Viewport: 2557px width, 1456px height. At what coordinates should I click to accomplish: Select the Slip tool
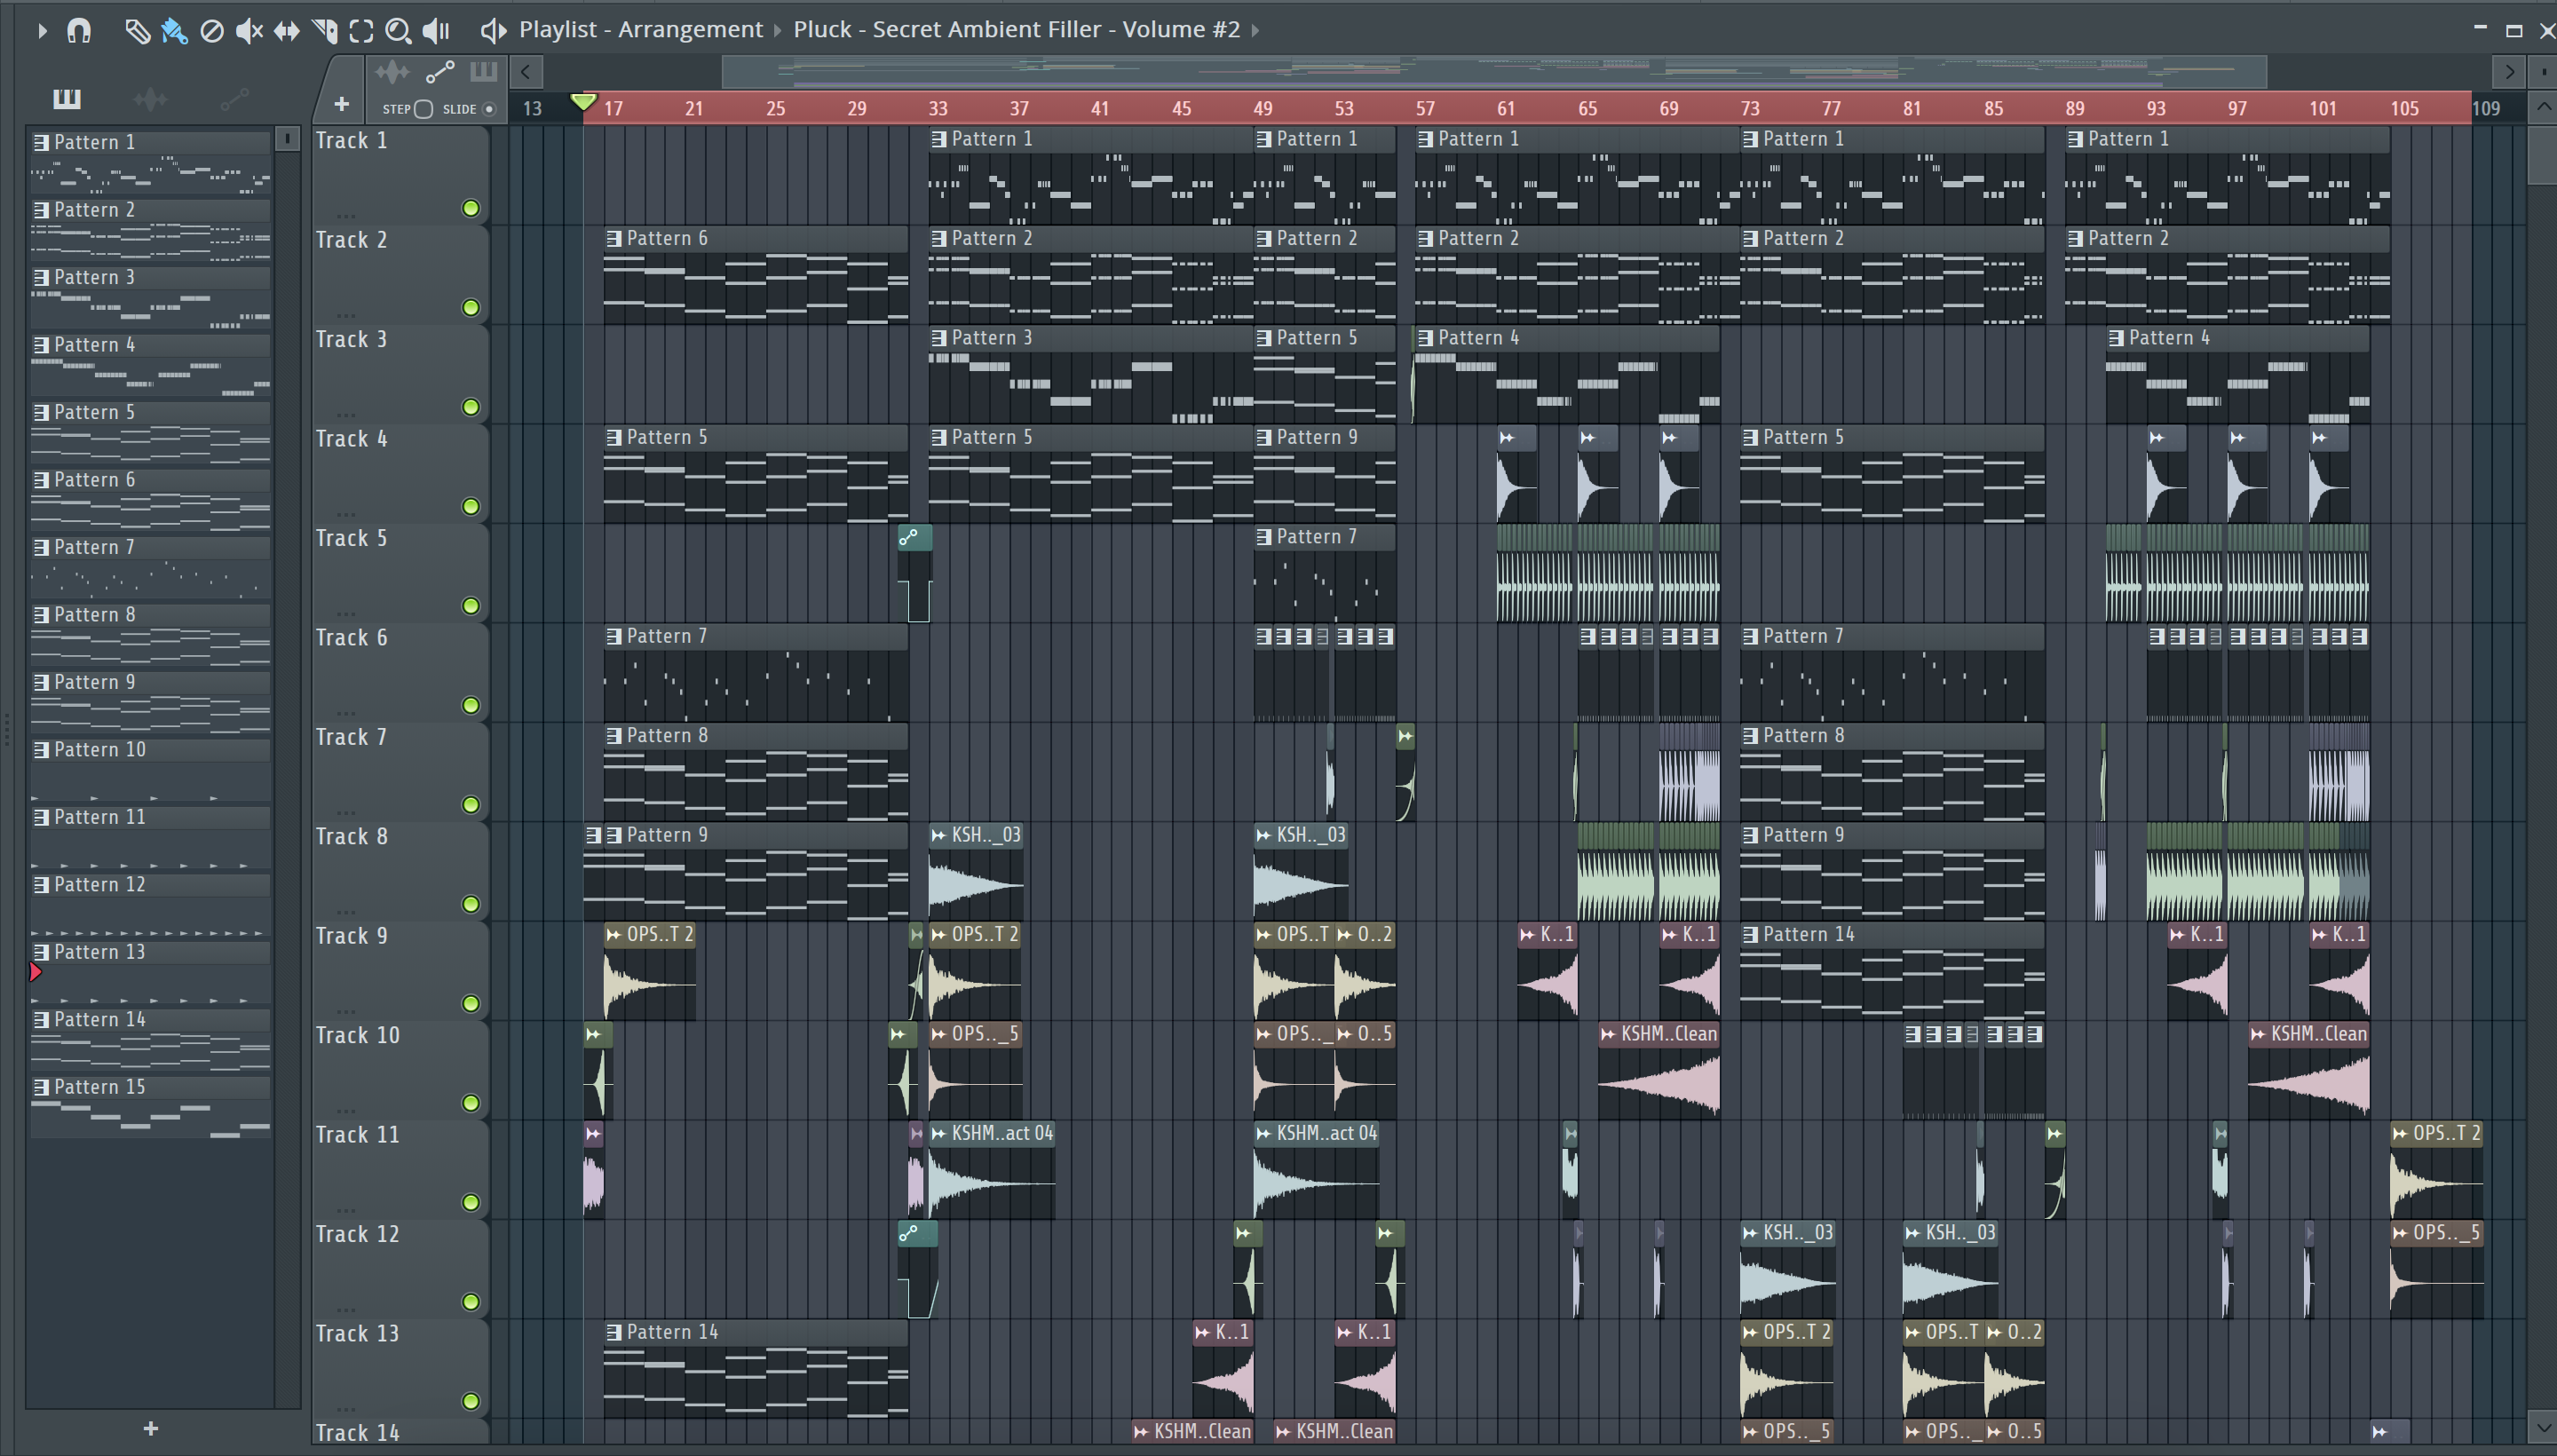(x=286, y=31)
